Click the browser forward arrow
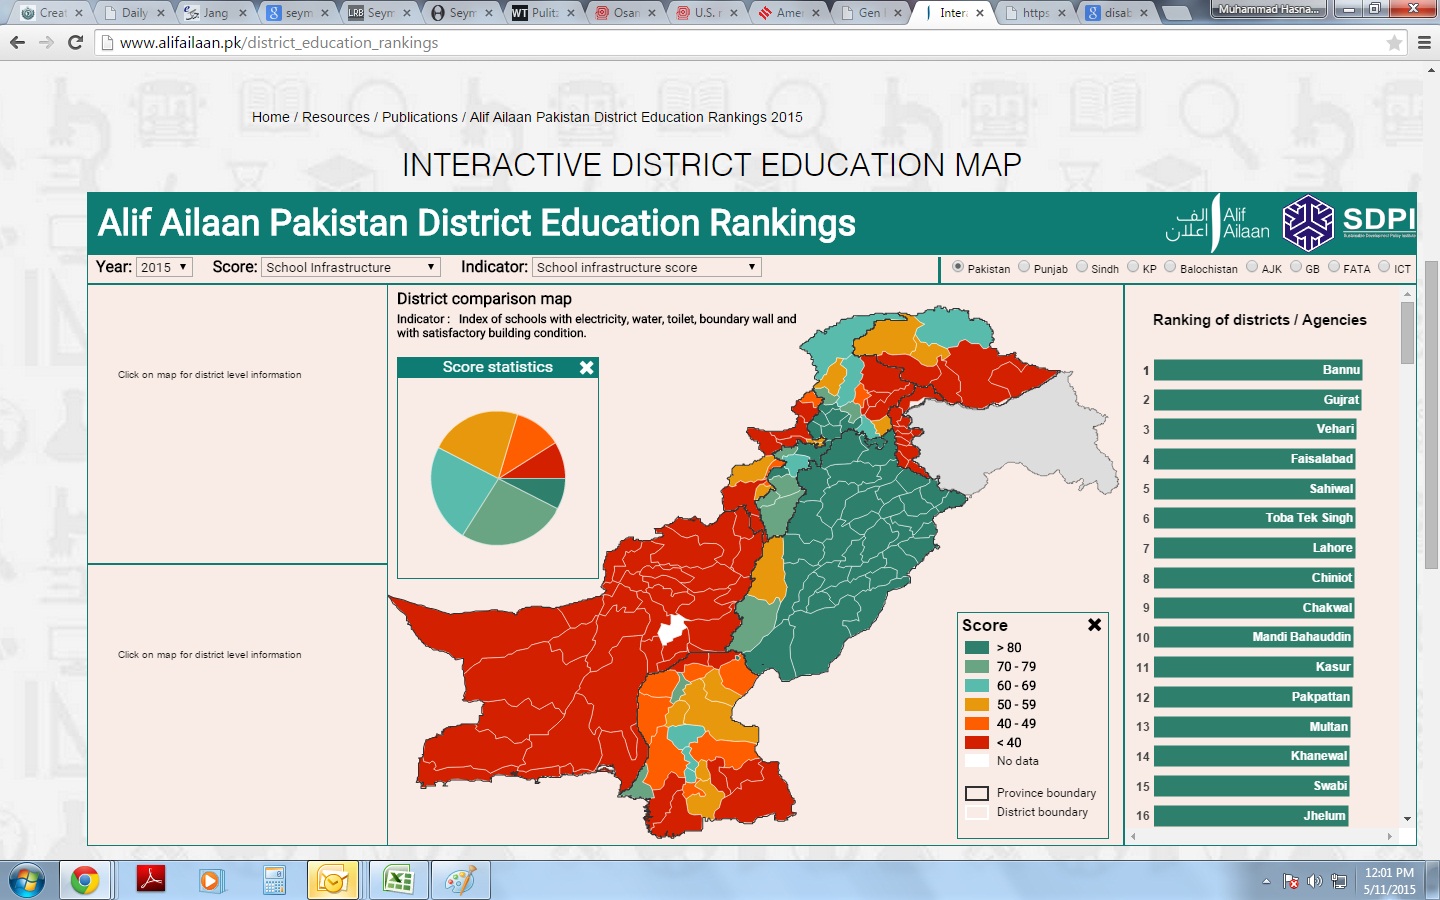 [46, 43]
